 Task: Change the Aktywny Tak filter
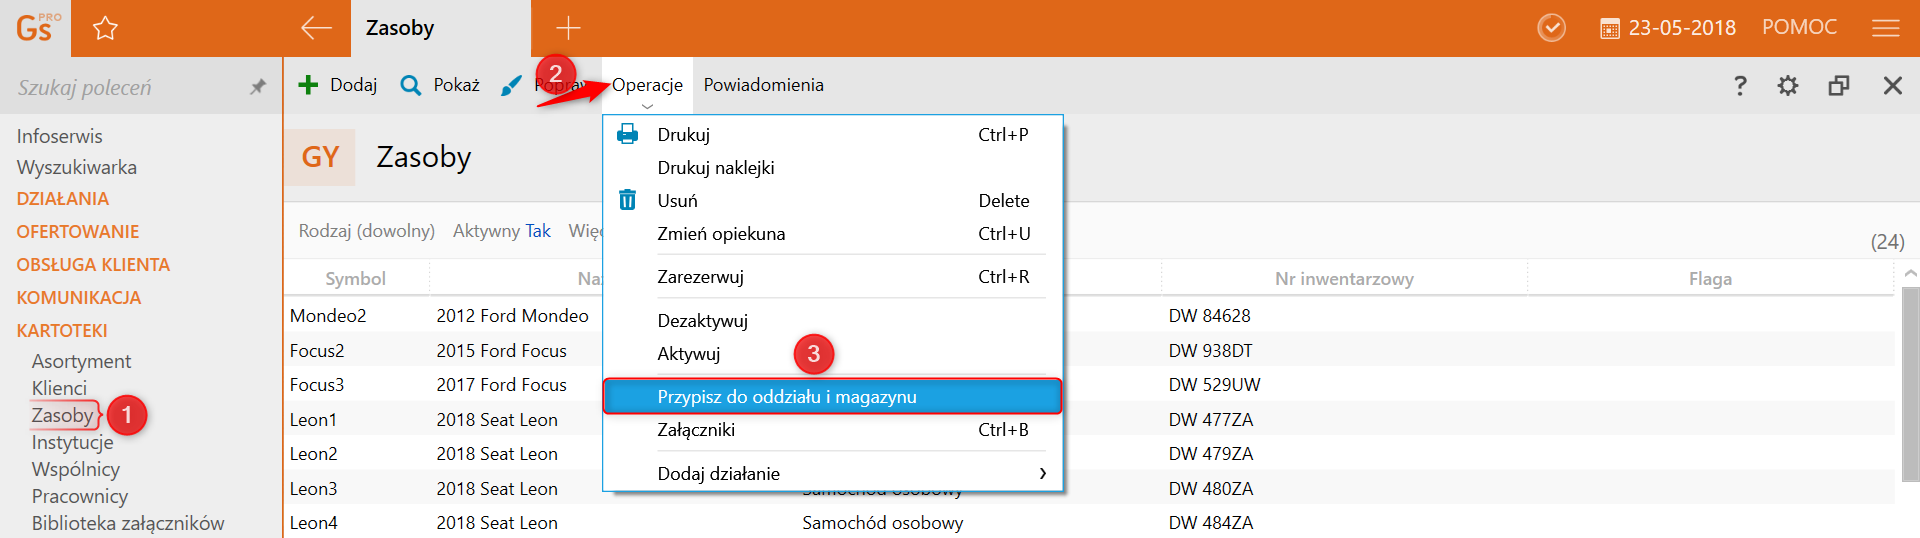[x=502, y=231]
